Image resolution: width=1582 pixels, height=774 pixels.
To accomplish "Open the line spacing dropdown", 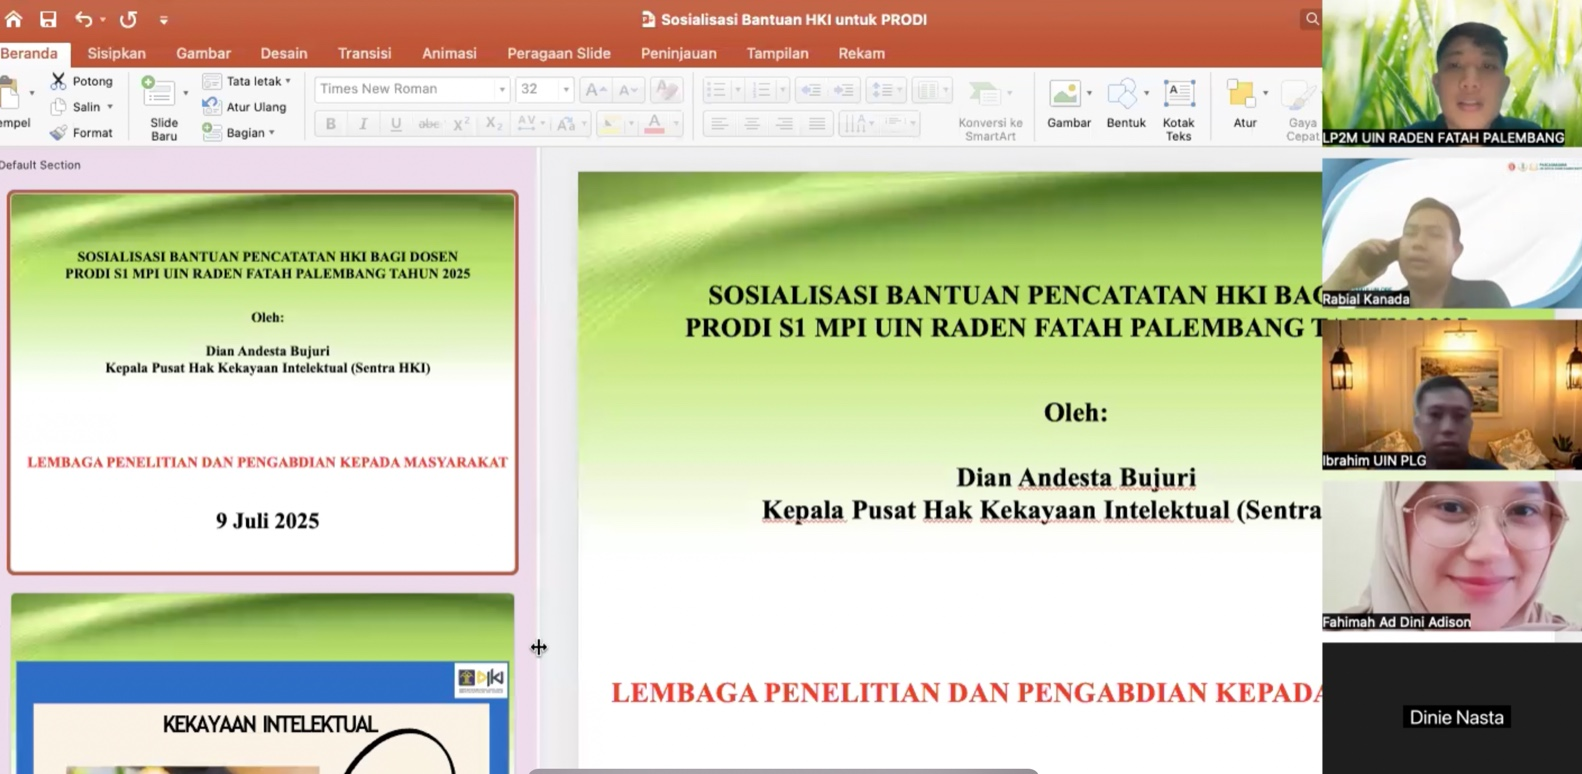I will tap(900, 90).
